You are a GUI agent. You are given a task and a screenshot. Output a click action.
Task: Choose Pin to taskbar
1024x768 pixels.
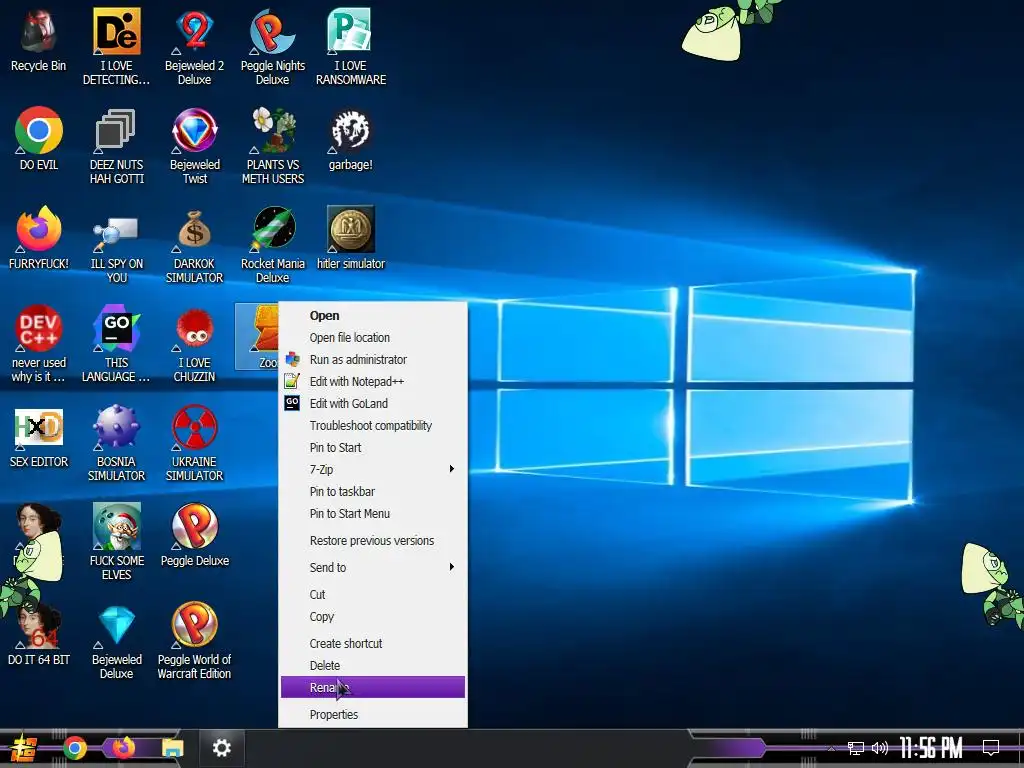373,492
